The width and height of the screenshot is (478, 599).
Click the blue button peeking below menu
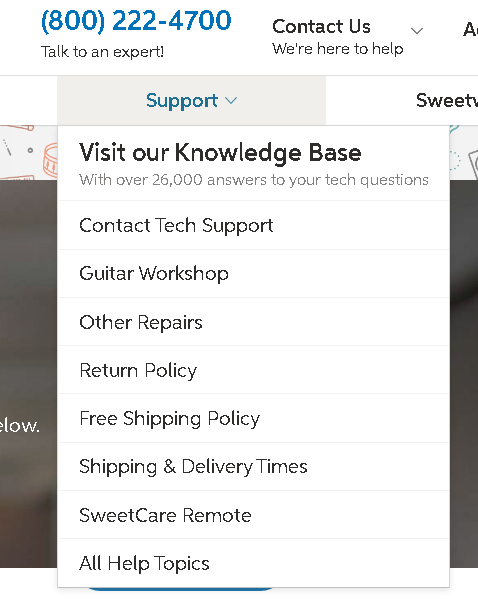(180, 589)
